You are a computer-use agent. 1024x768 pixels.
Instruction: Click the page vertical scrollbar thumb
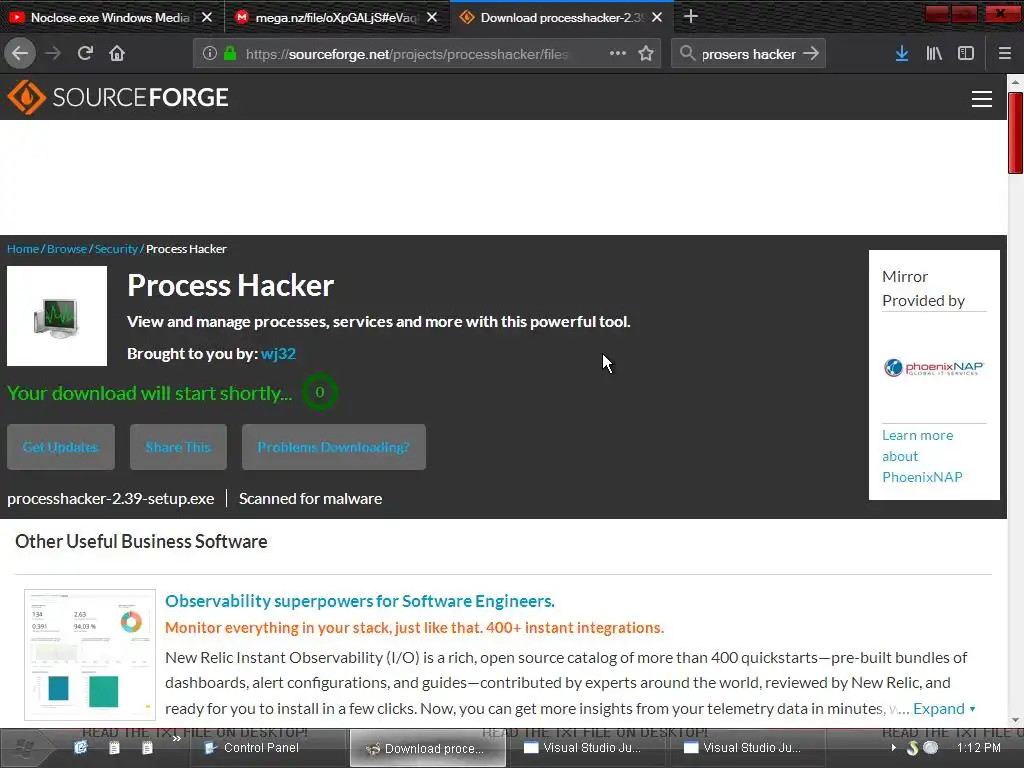pyautogui.click(x=1015, y=133)
